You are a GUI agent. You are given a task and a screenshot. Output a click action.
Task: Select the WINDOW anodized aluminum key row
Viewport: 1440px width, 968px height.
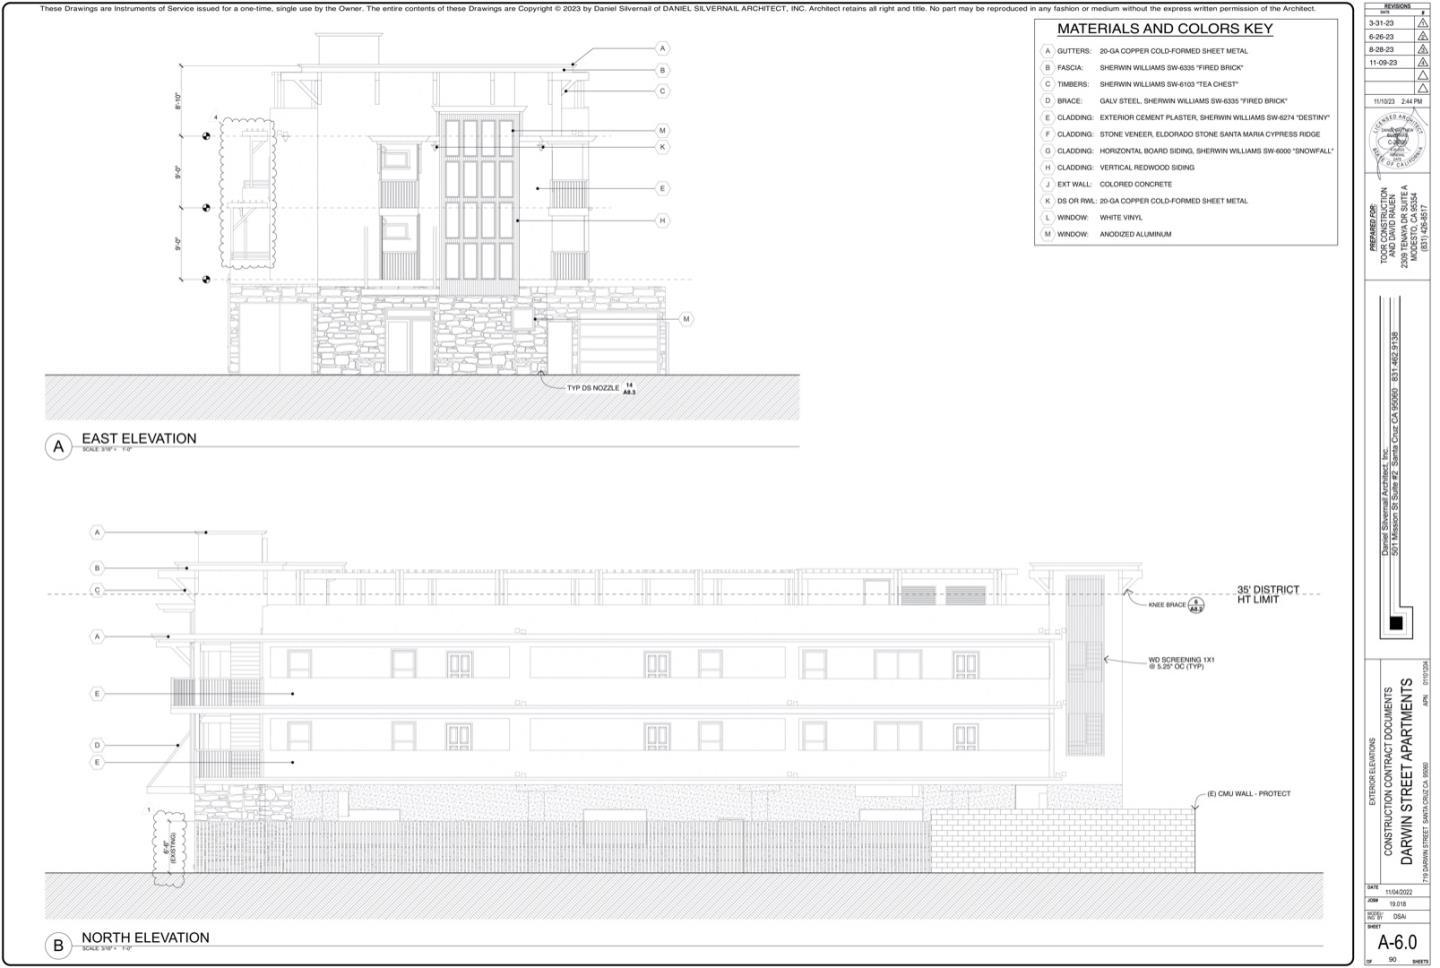click(x=1107, y=234)
